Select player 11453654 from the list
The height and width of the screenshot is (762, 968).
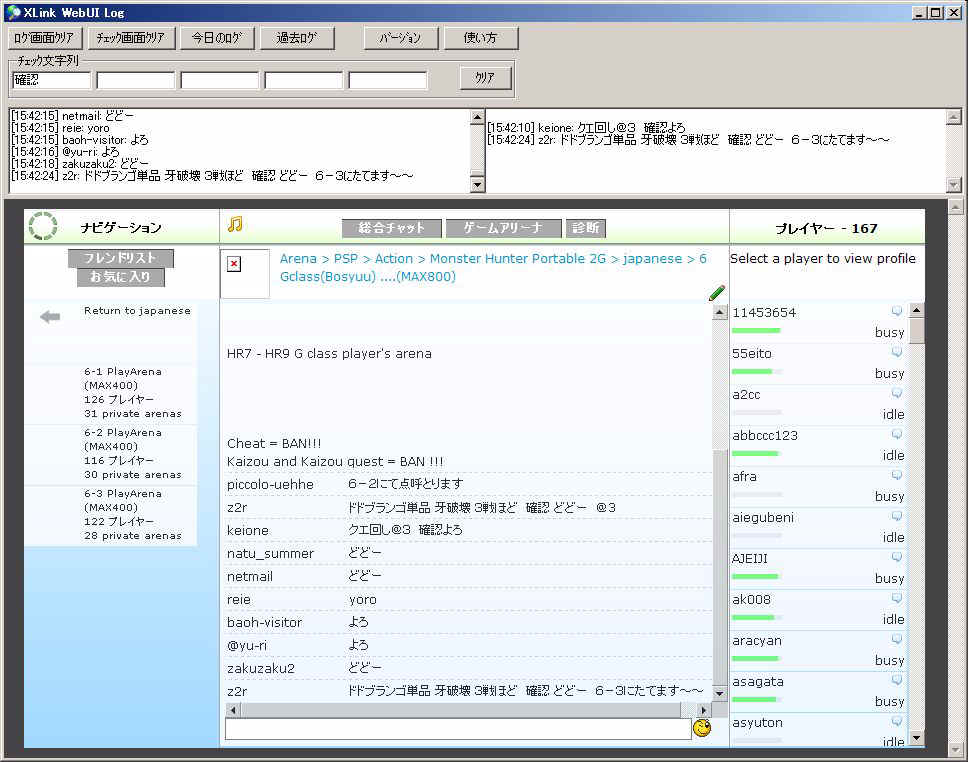click(764, 313)
